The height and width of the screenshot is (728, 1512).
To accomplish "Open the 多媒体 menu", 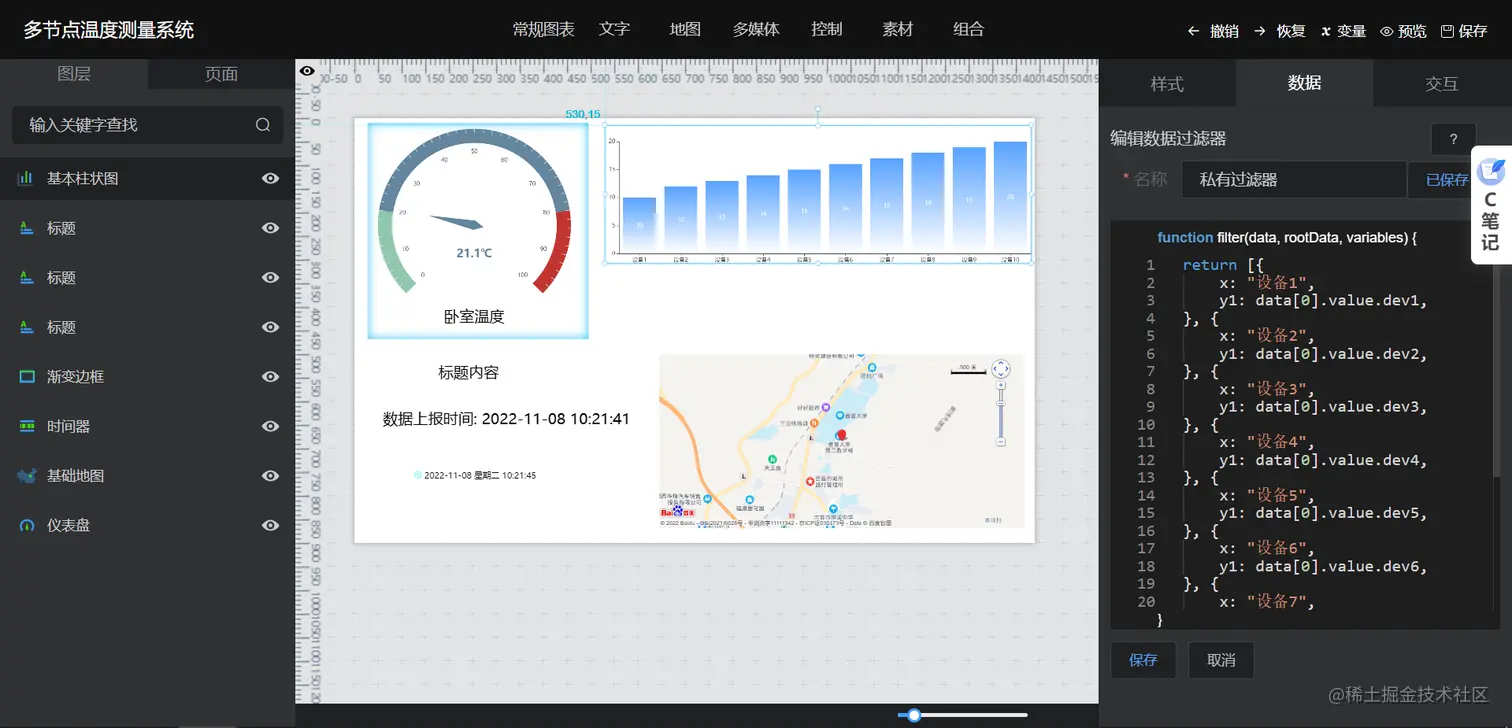I will point(756,29).
